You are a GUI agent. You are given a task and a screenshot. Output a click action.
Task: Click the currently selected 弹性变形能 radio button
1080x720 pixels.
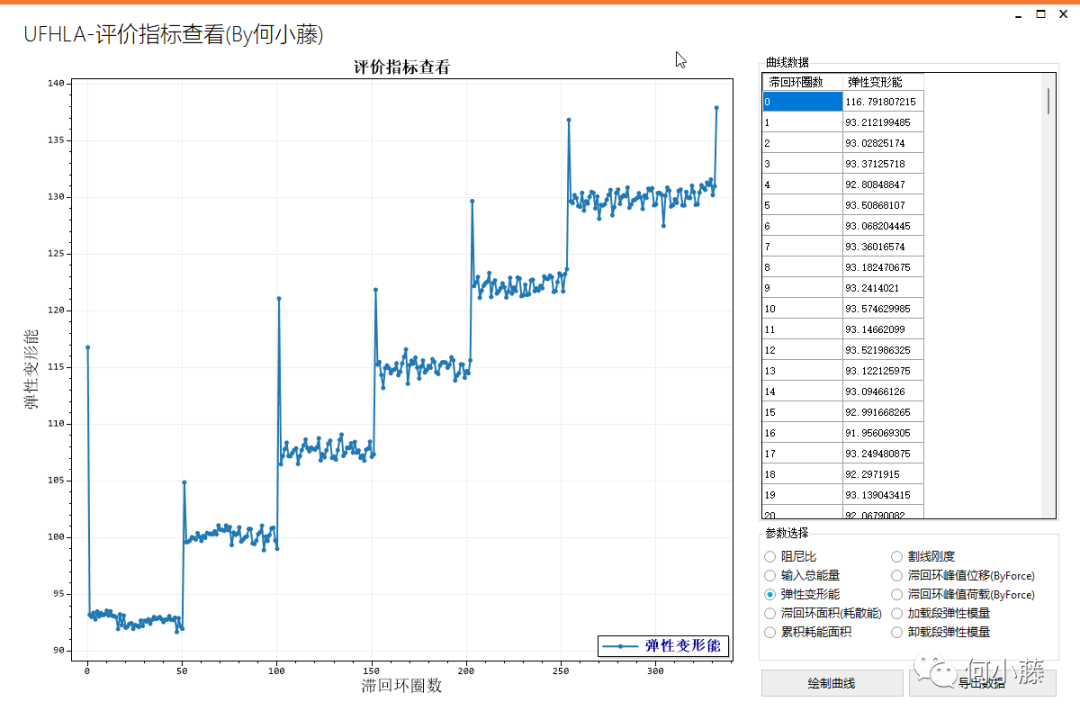[x=770, y=594]
